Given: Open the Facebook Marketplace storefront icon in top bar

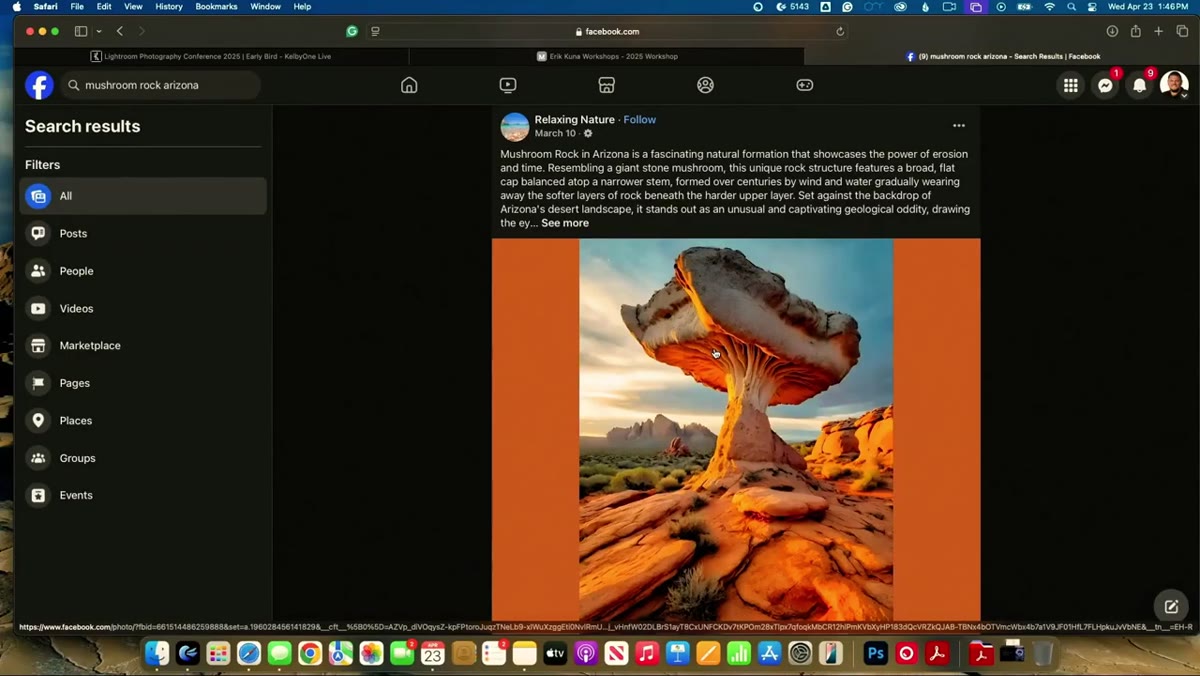Looking at the screenshot, I should [x=607, y=85].
